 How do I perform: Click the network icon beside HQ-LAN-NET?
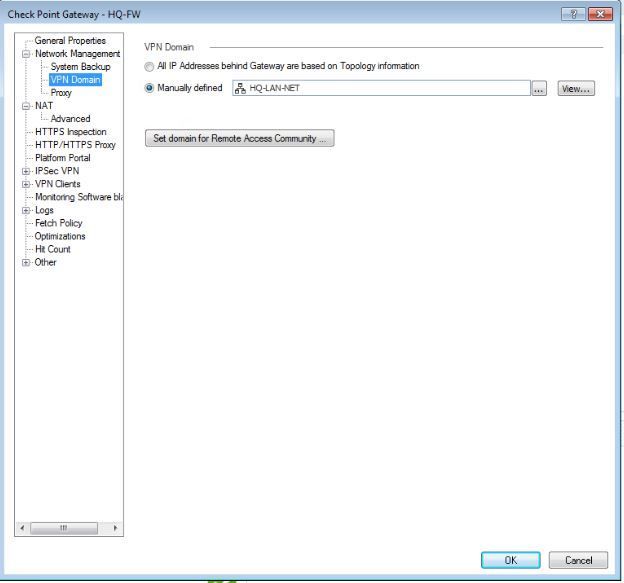[x=239, y=89]
